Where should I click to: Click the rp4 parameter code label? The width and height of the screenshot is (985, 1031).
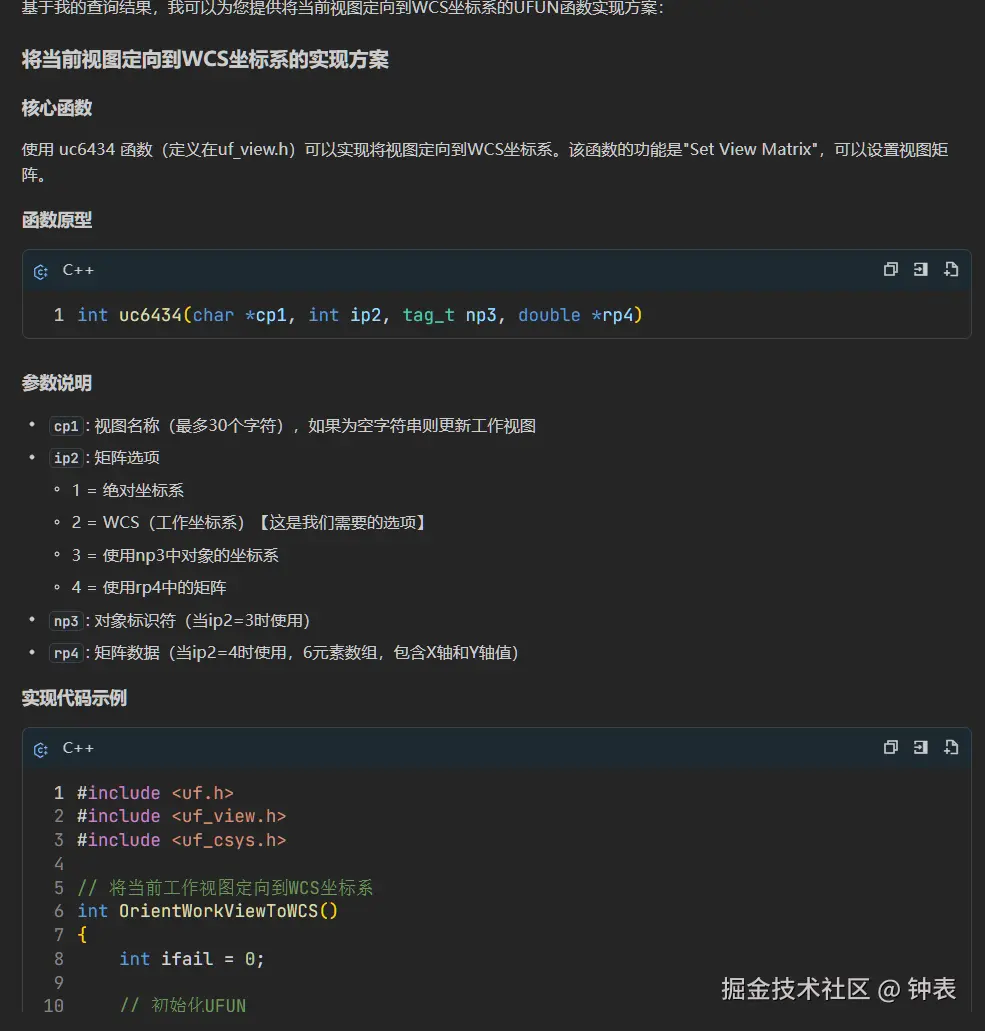pyautogui.click(x=66, y=653)
